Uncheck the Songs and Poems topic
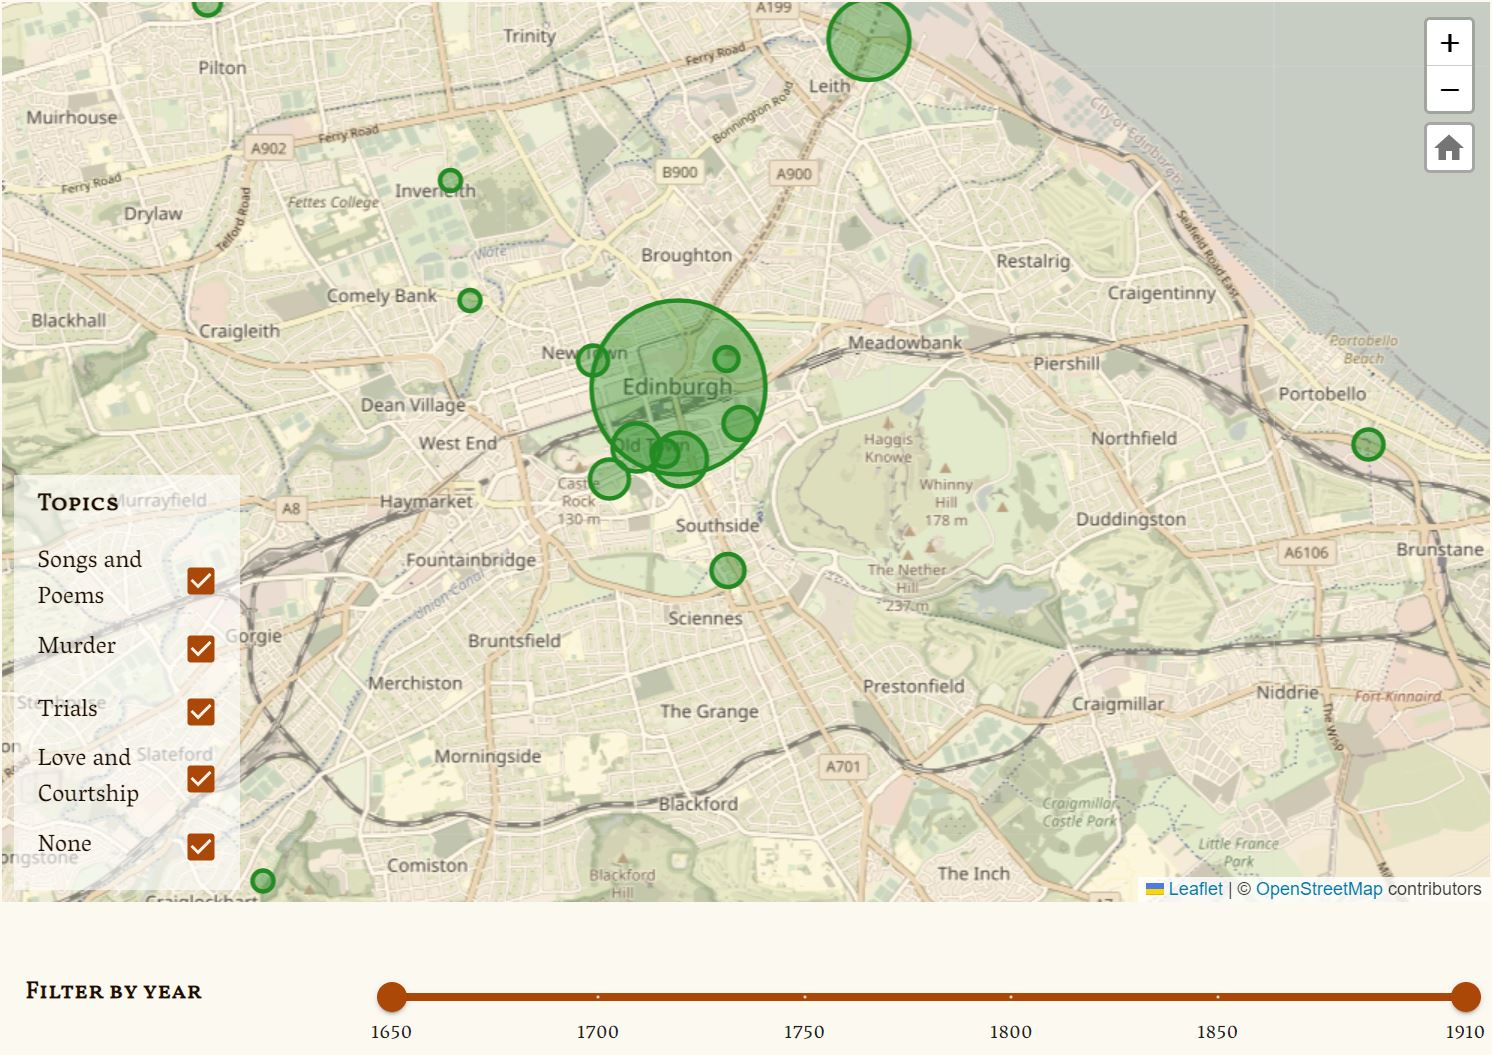 point(201,581)
